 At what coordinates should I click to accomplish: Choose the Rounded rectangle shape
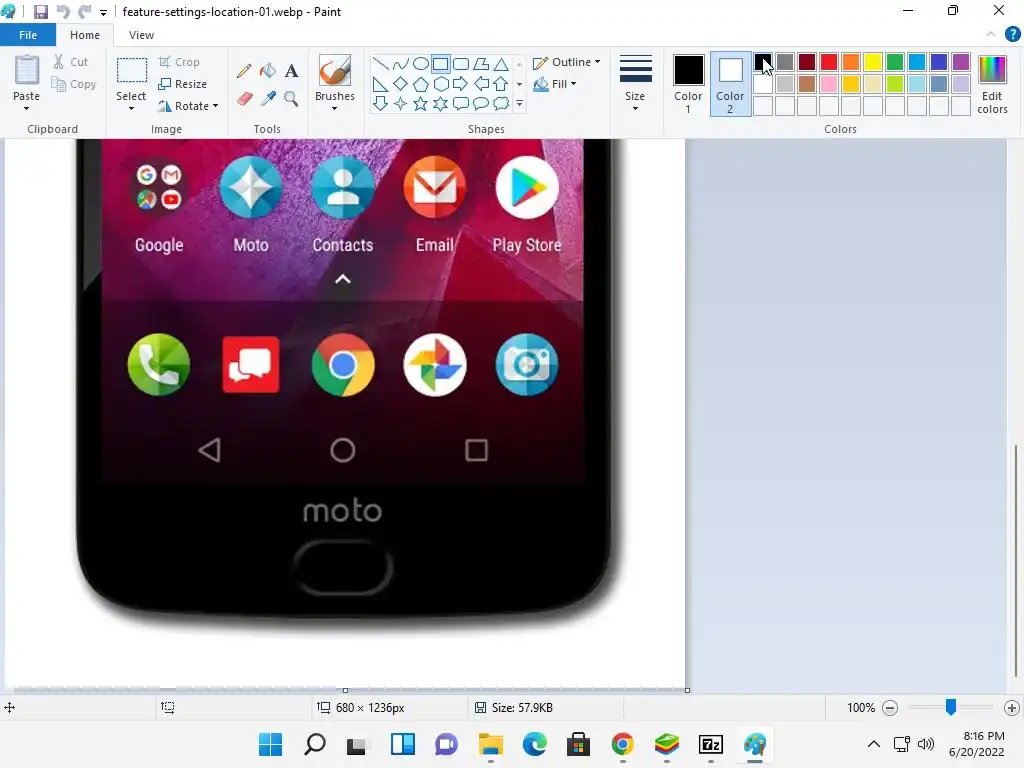(x=461, y=64)
